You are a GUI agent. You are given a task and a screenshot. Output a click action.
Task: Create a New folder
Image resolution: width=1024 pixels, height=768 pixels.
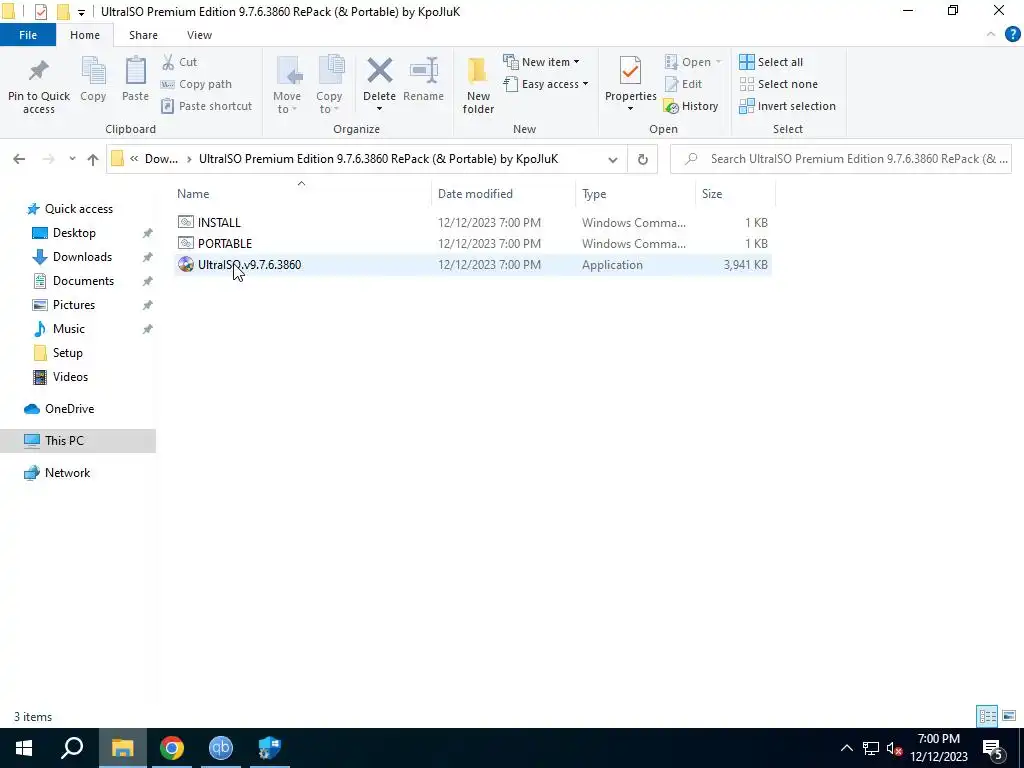point(478,85)
